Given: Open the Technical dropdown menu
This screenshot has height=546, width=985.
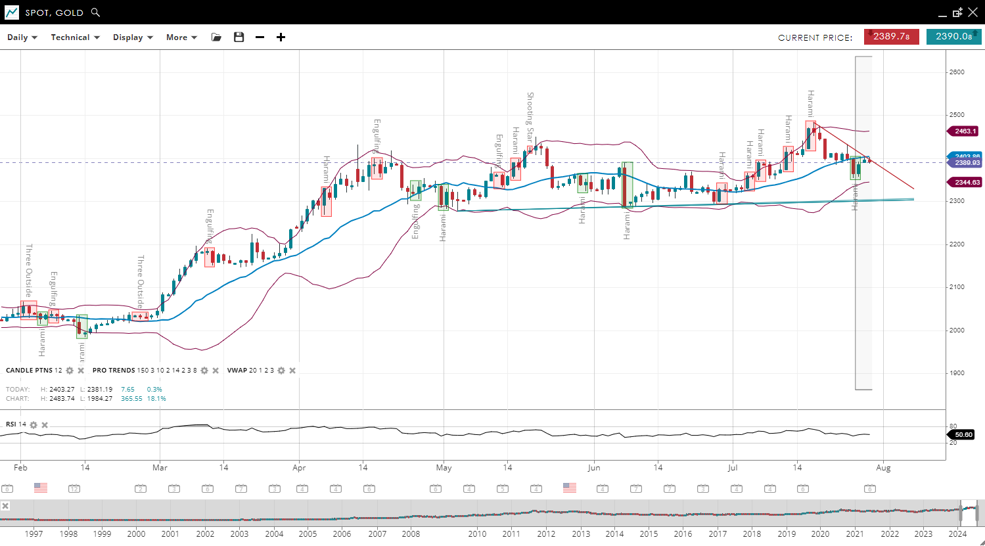Looking at the screenshot, I should point(75,37).
